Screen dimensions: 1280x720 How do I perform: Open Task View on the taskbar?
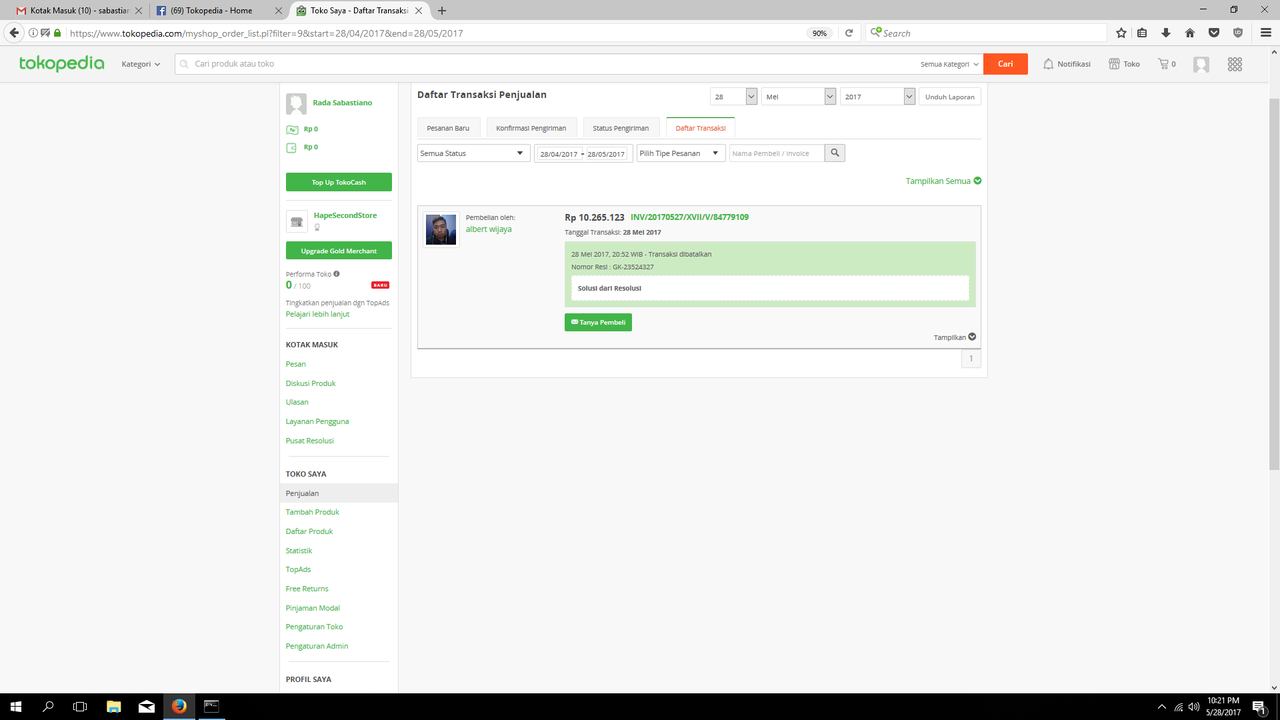(x=80, y=706)
